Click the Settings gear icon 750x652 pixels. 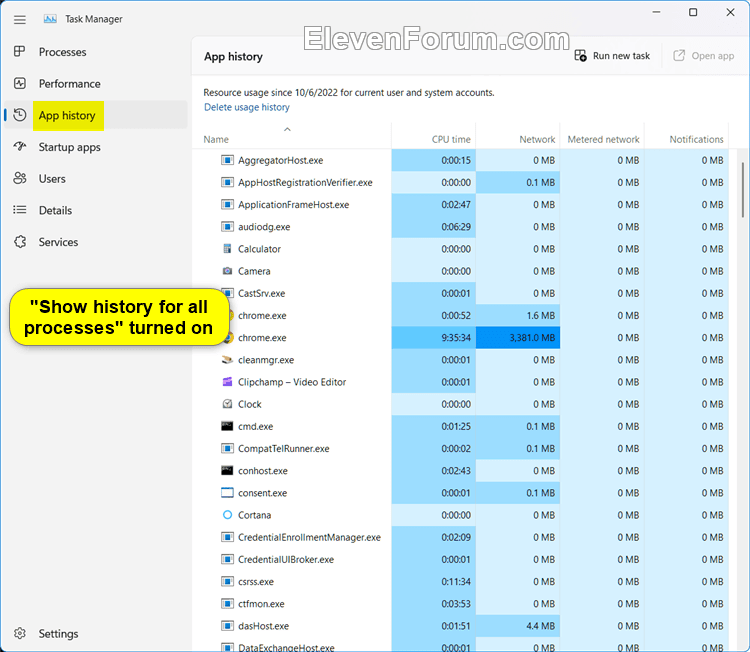click(20, 633)
